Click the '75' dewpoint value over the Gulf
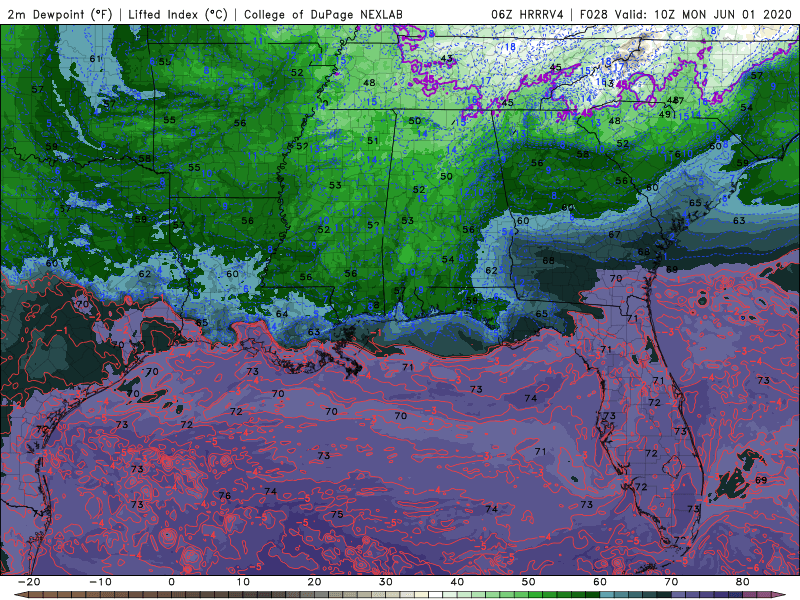Screen dimensions: 800x600 [x=337, y=514]
